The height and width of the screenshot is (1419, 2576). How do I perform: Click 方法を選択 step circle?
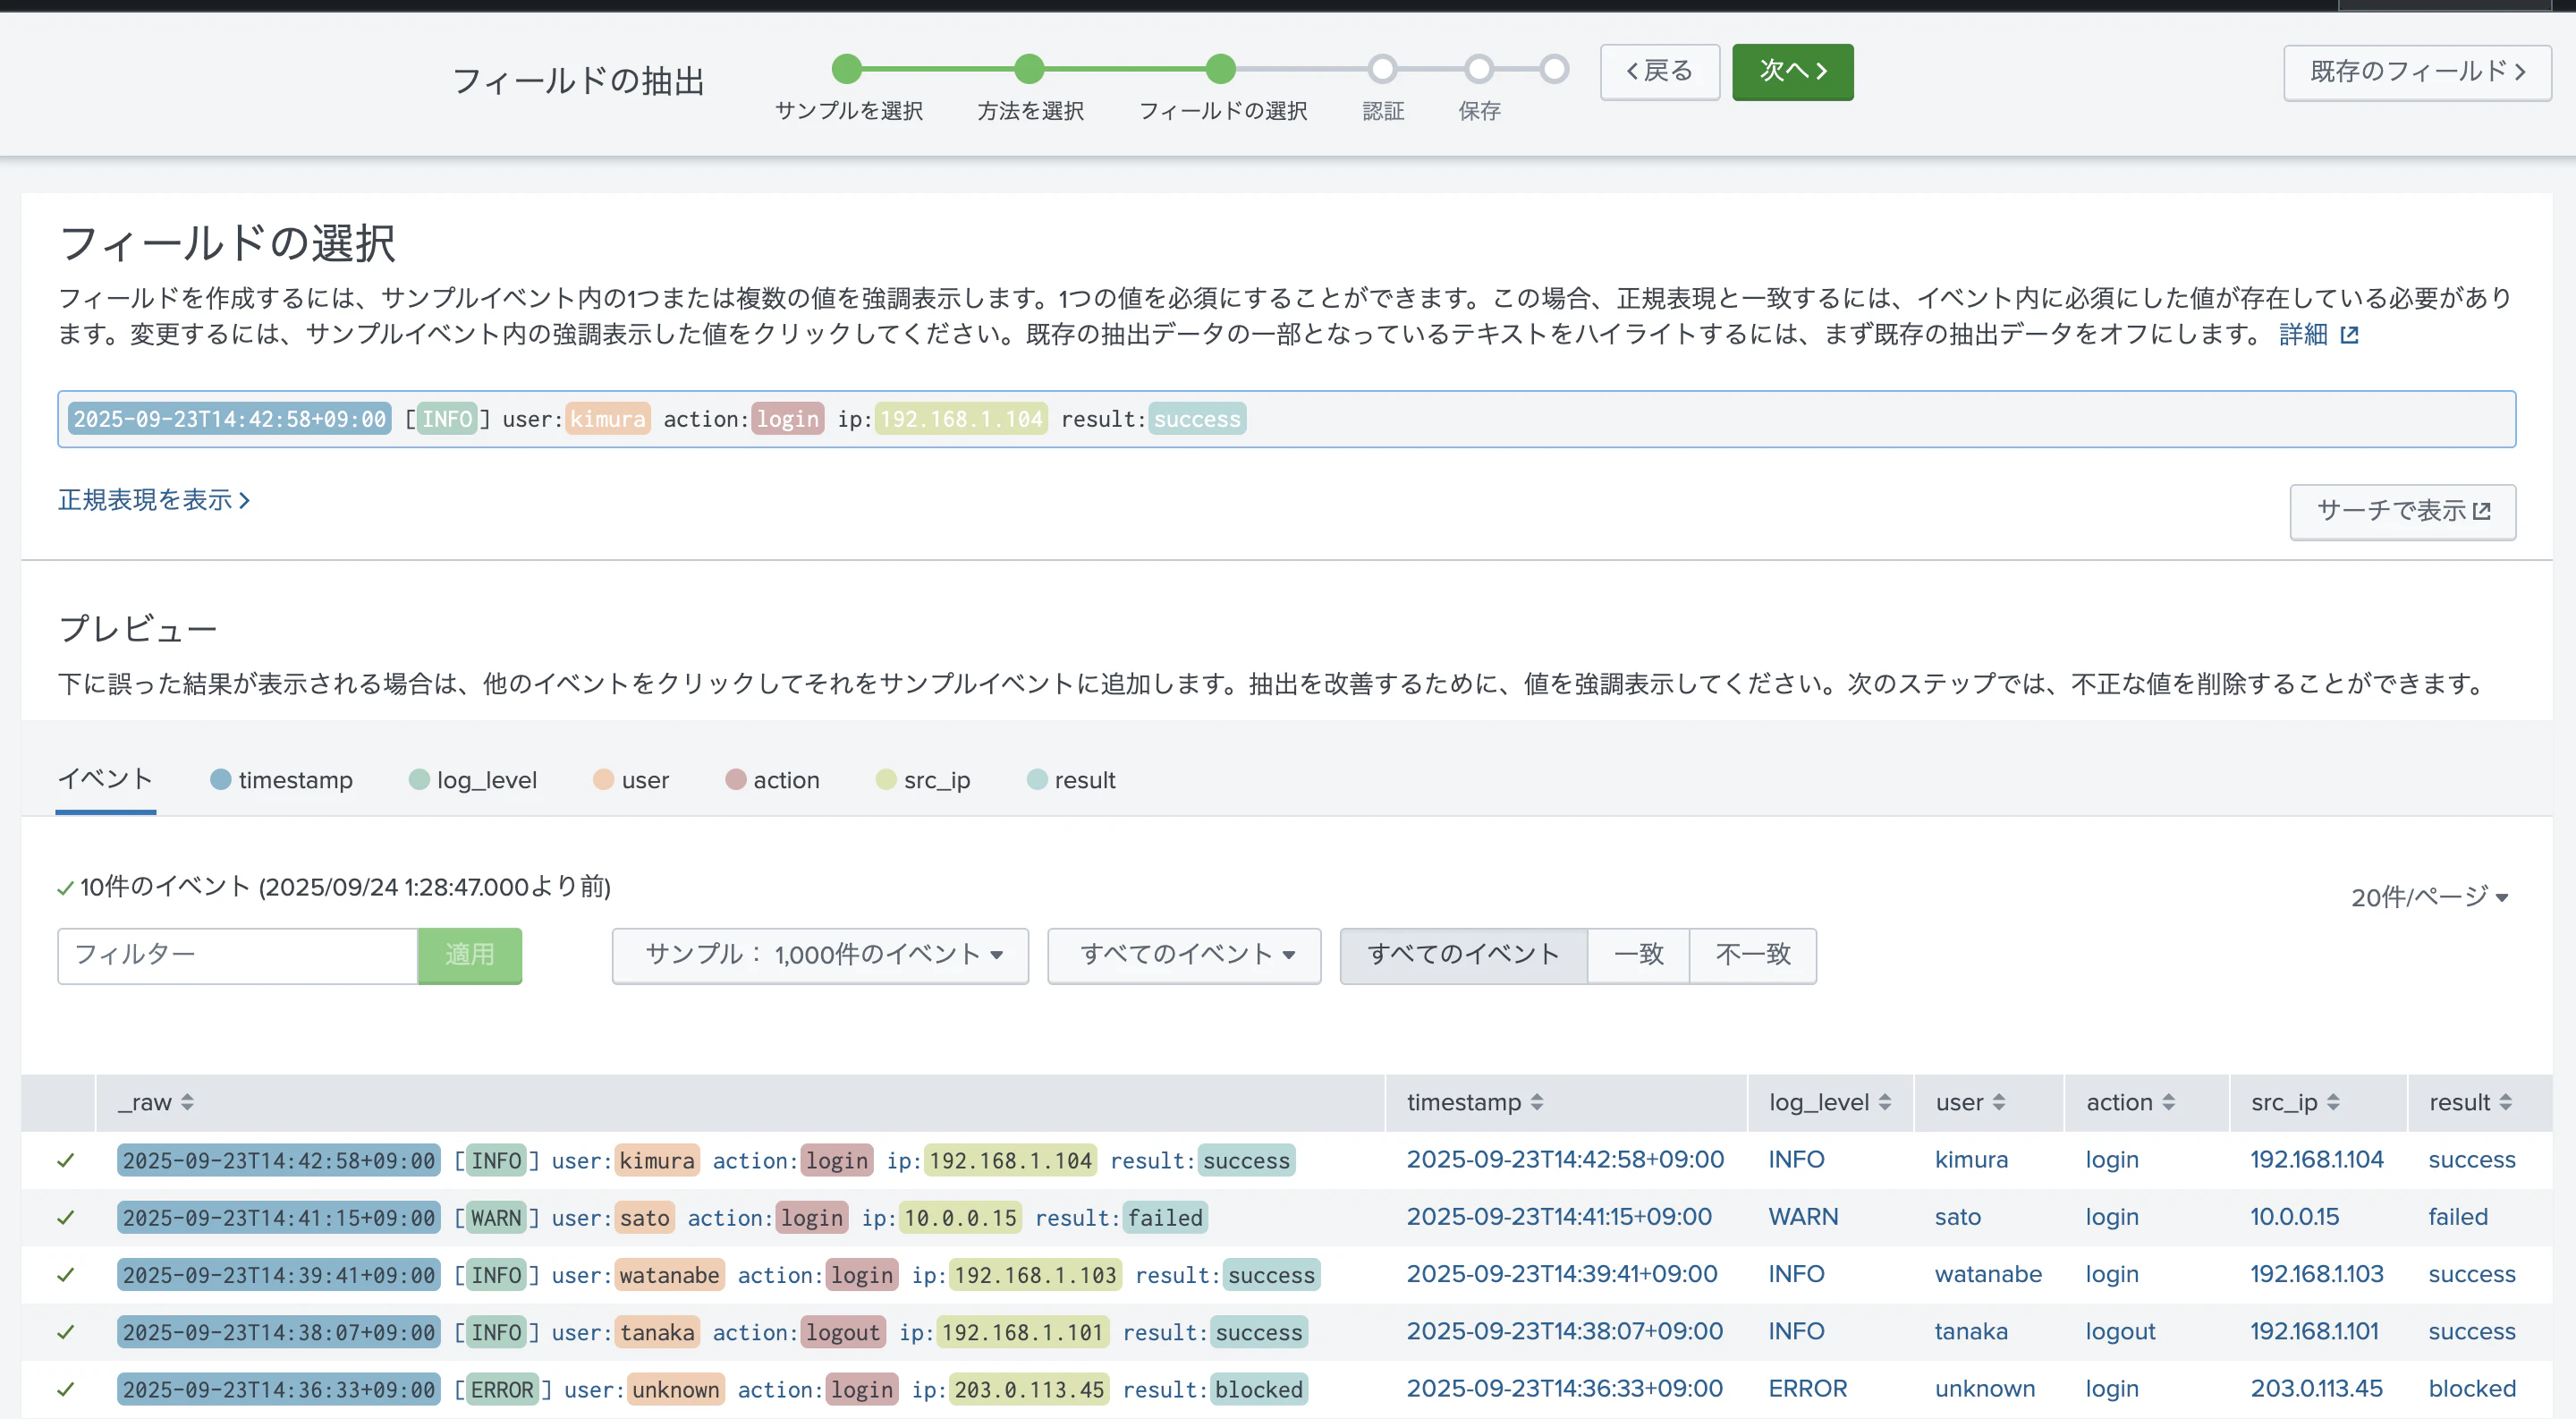tap(1029, 69)
